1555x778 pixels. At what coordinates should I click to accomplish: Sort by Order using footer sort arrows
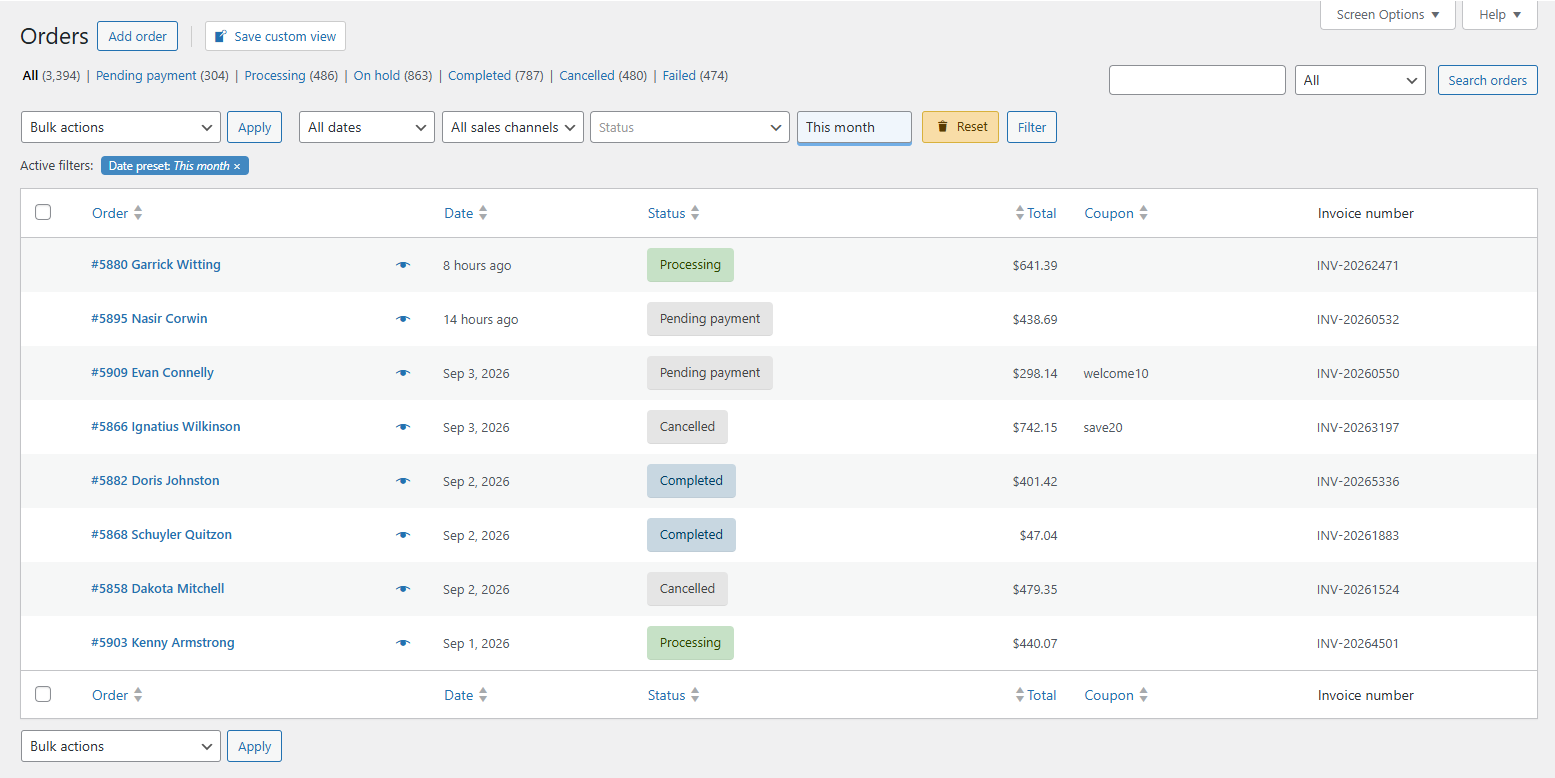pos(138,695)
